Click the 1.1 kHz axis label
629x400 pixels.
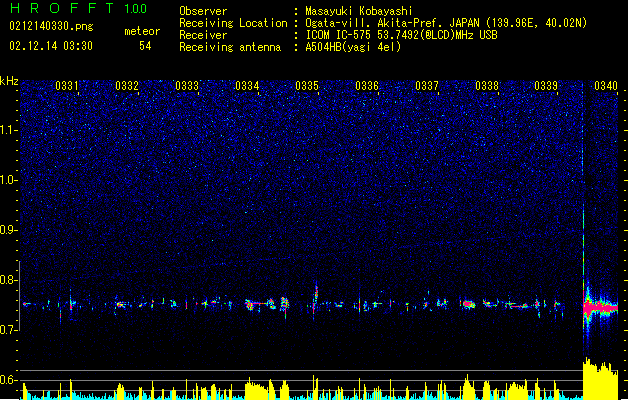click(9, 130)
